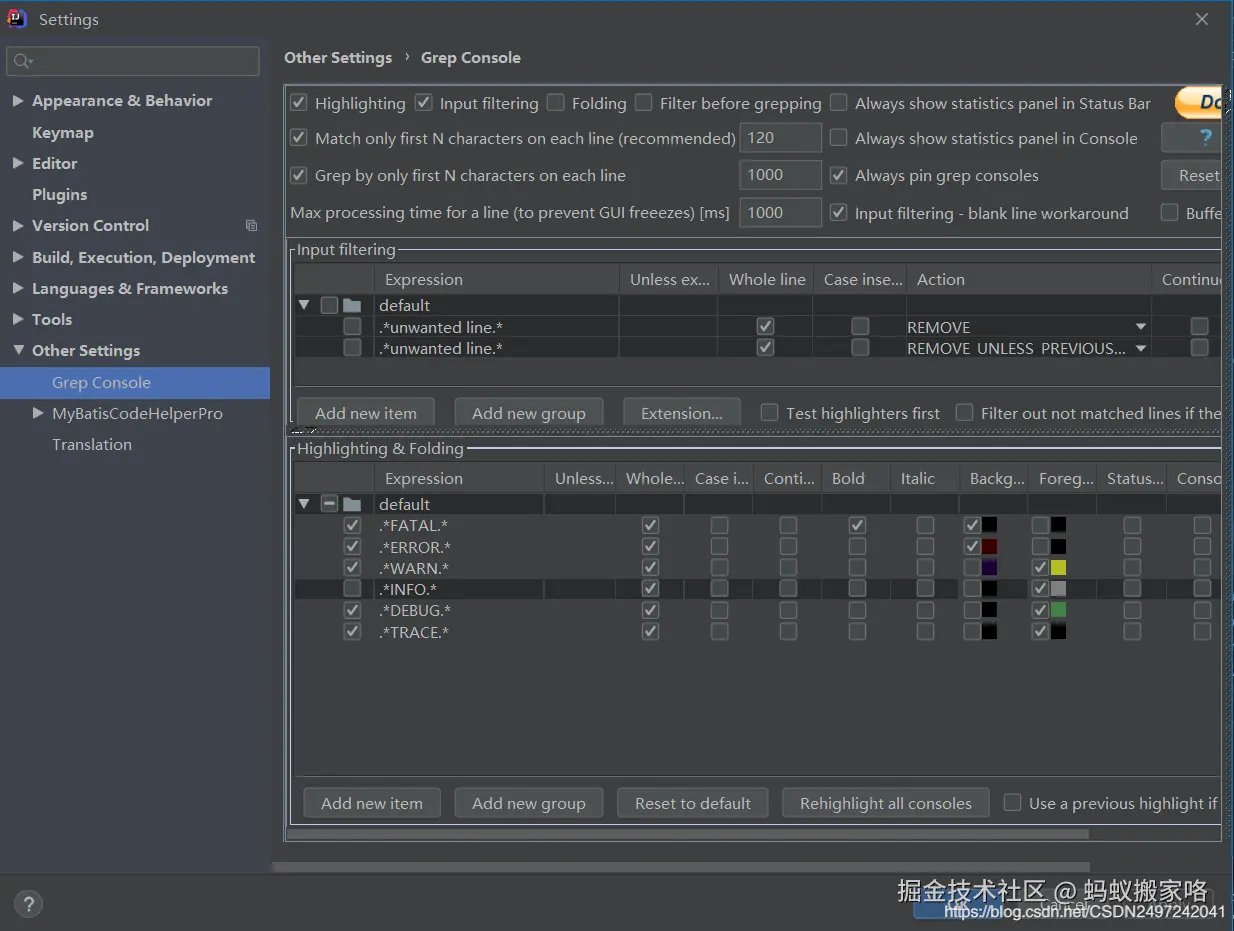Close the Settings dialog
Screen dimensions: 1234x931
[x=1202, y=19]
